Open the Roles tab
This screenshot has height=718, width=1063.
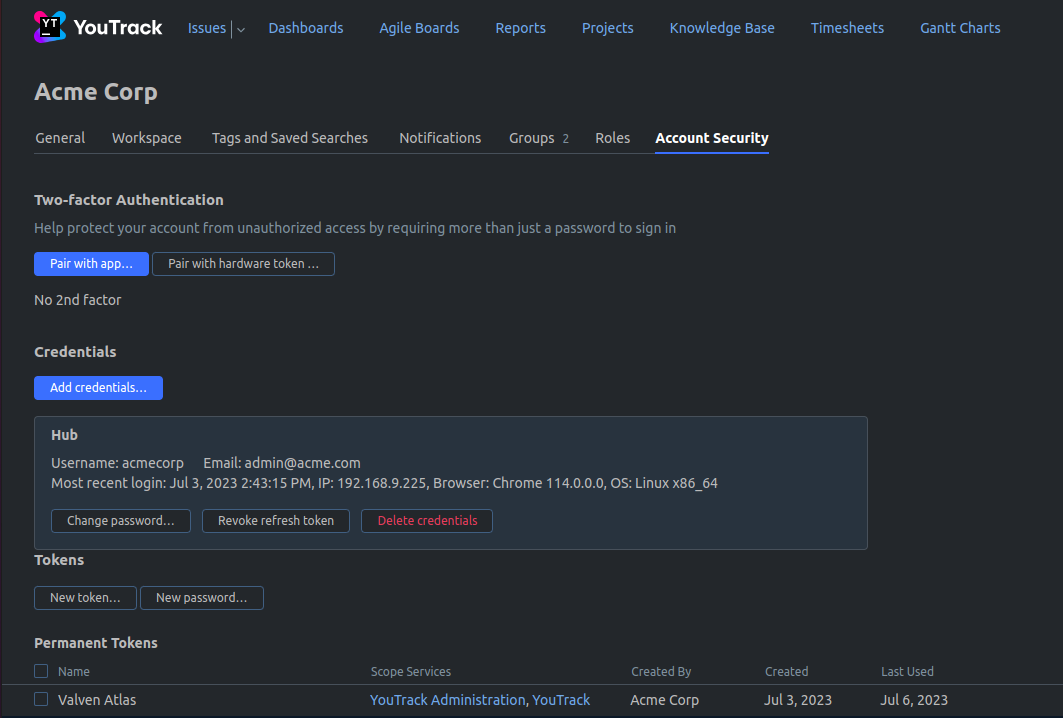612,138
